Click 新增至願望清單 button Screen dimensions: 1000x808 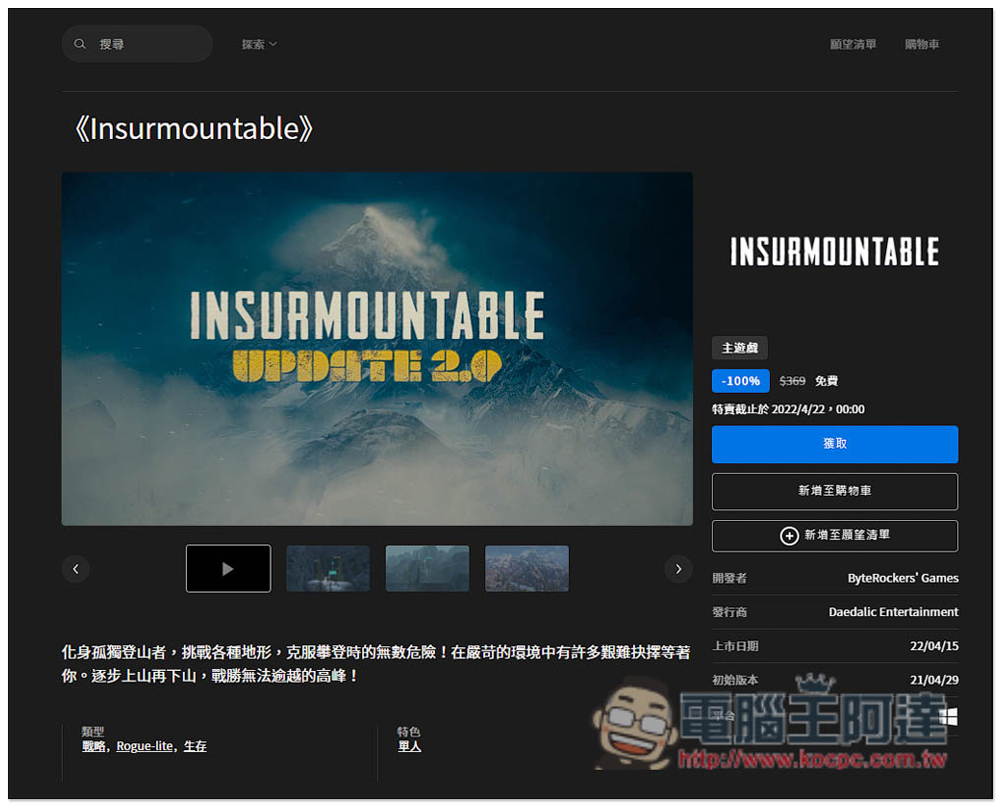[x=835, y=536]
